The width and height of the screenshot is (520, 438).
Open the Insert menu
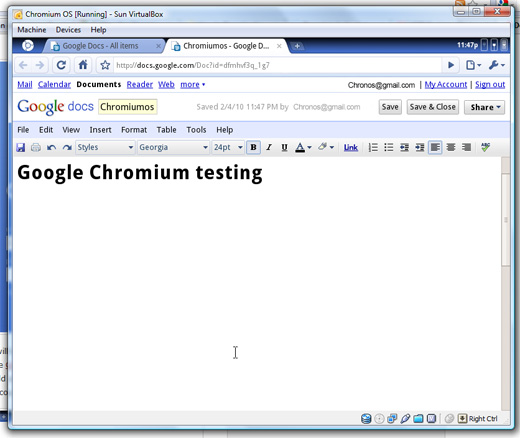pos(100,130)
